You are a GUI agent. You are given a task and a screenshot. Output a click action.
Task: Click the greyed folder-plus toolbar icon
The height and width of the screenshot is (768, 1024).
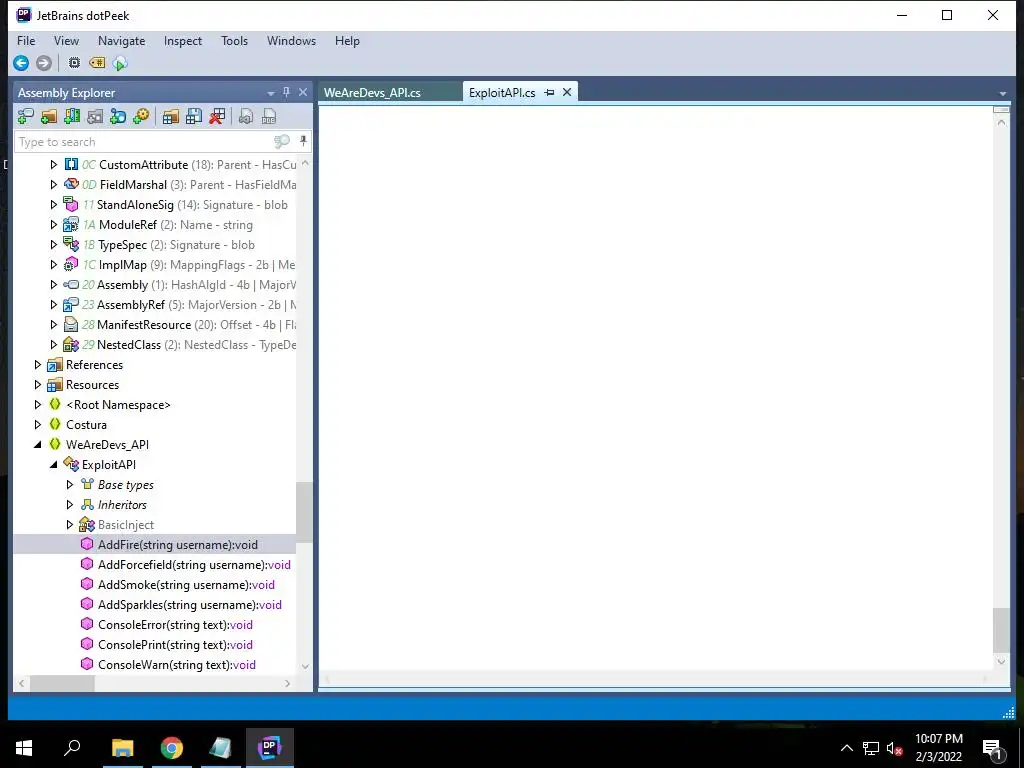[x=95, y=117]
